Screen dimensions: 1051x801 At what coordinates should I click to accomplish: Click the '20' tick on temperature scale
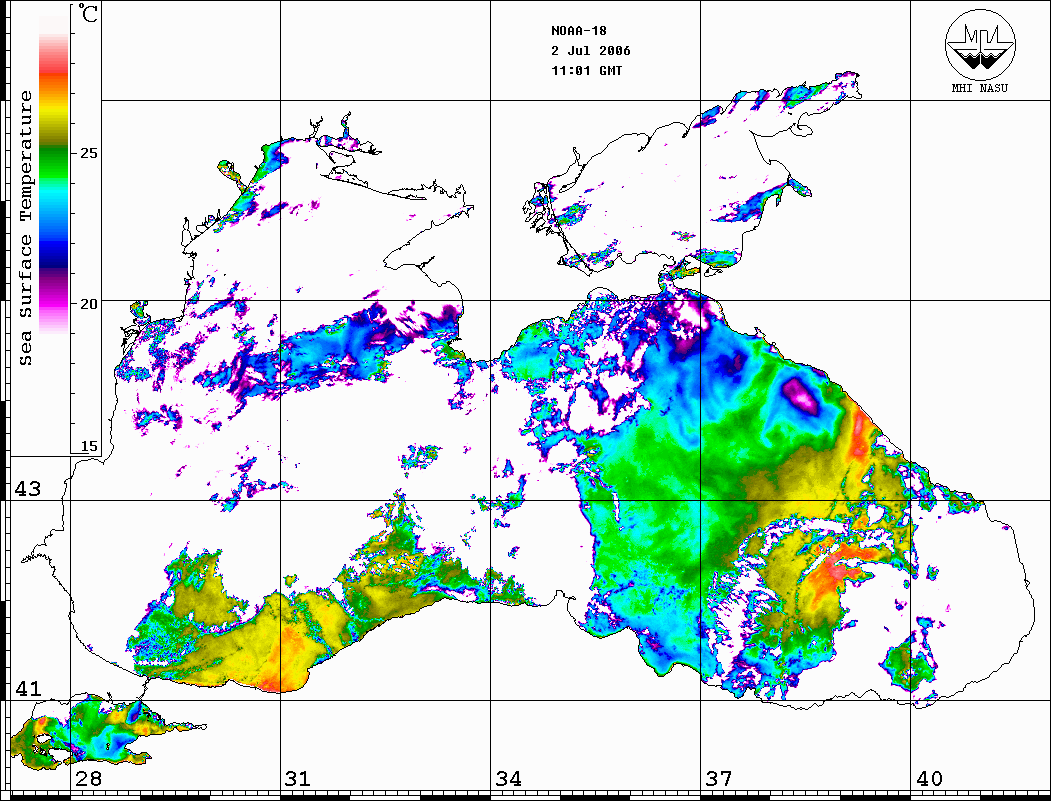click(88, 304)
